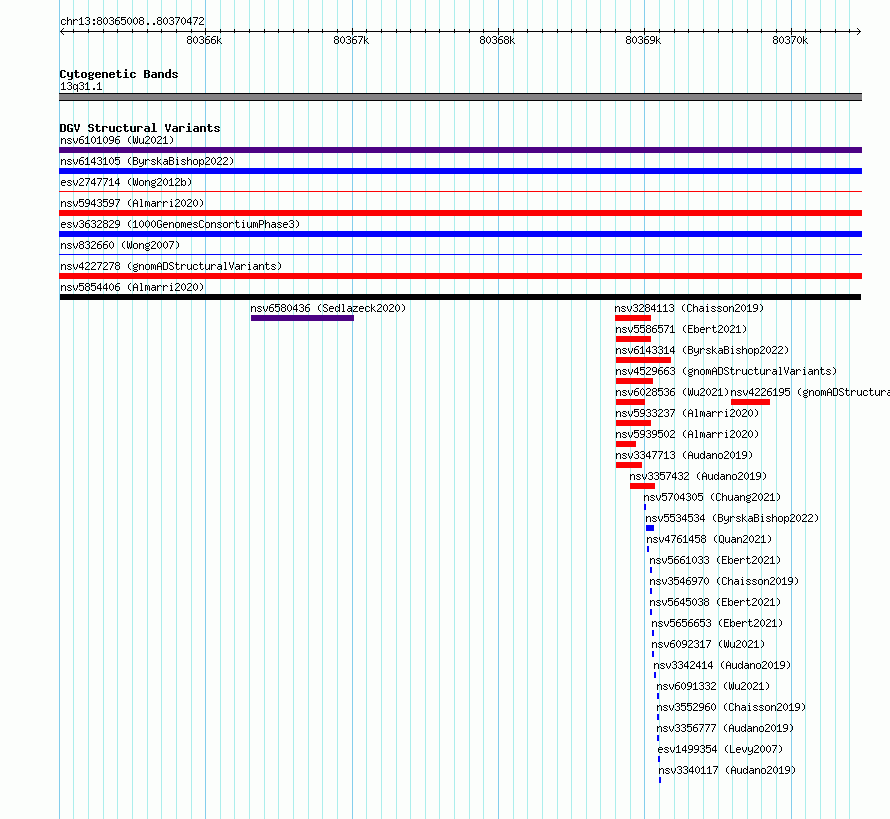Click nsv3357432 (Audano2019) label

tap(698, 476)
